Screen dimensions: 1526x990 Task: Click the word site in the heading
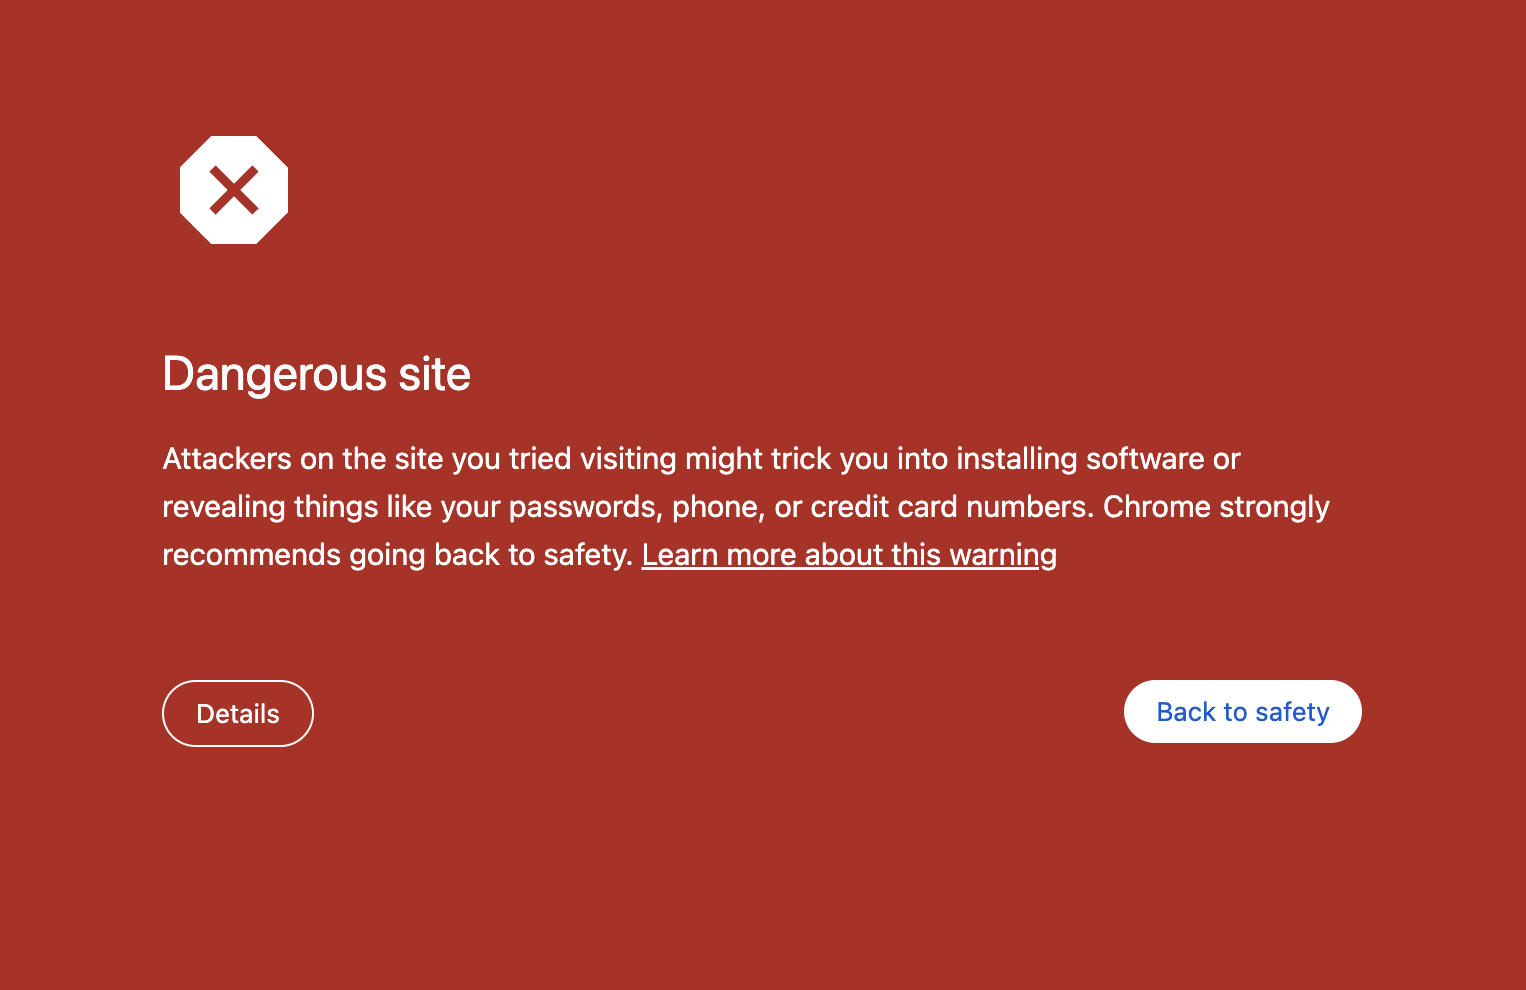click(434, 375)
